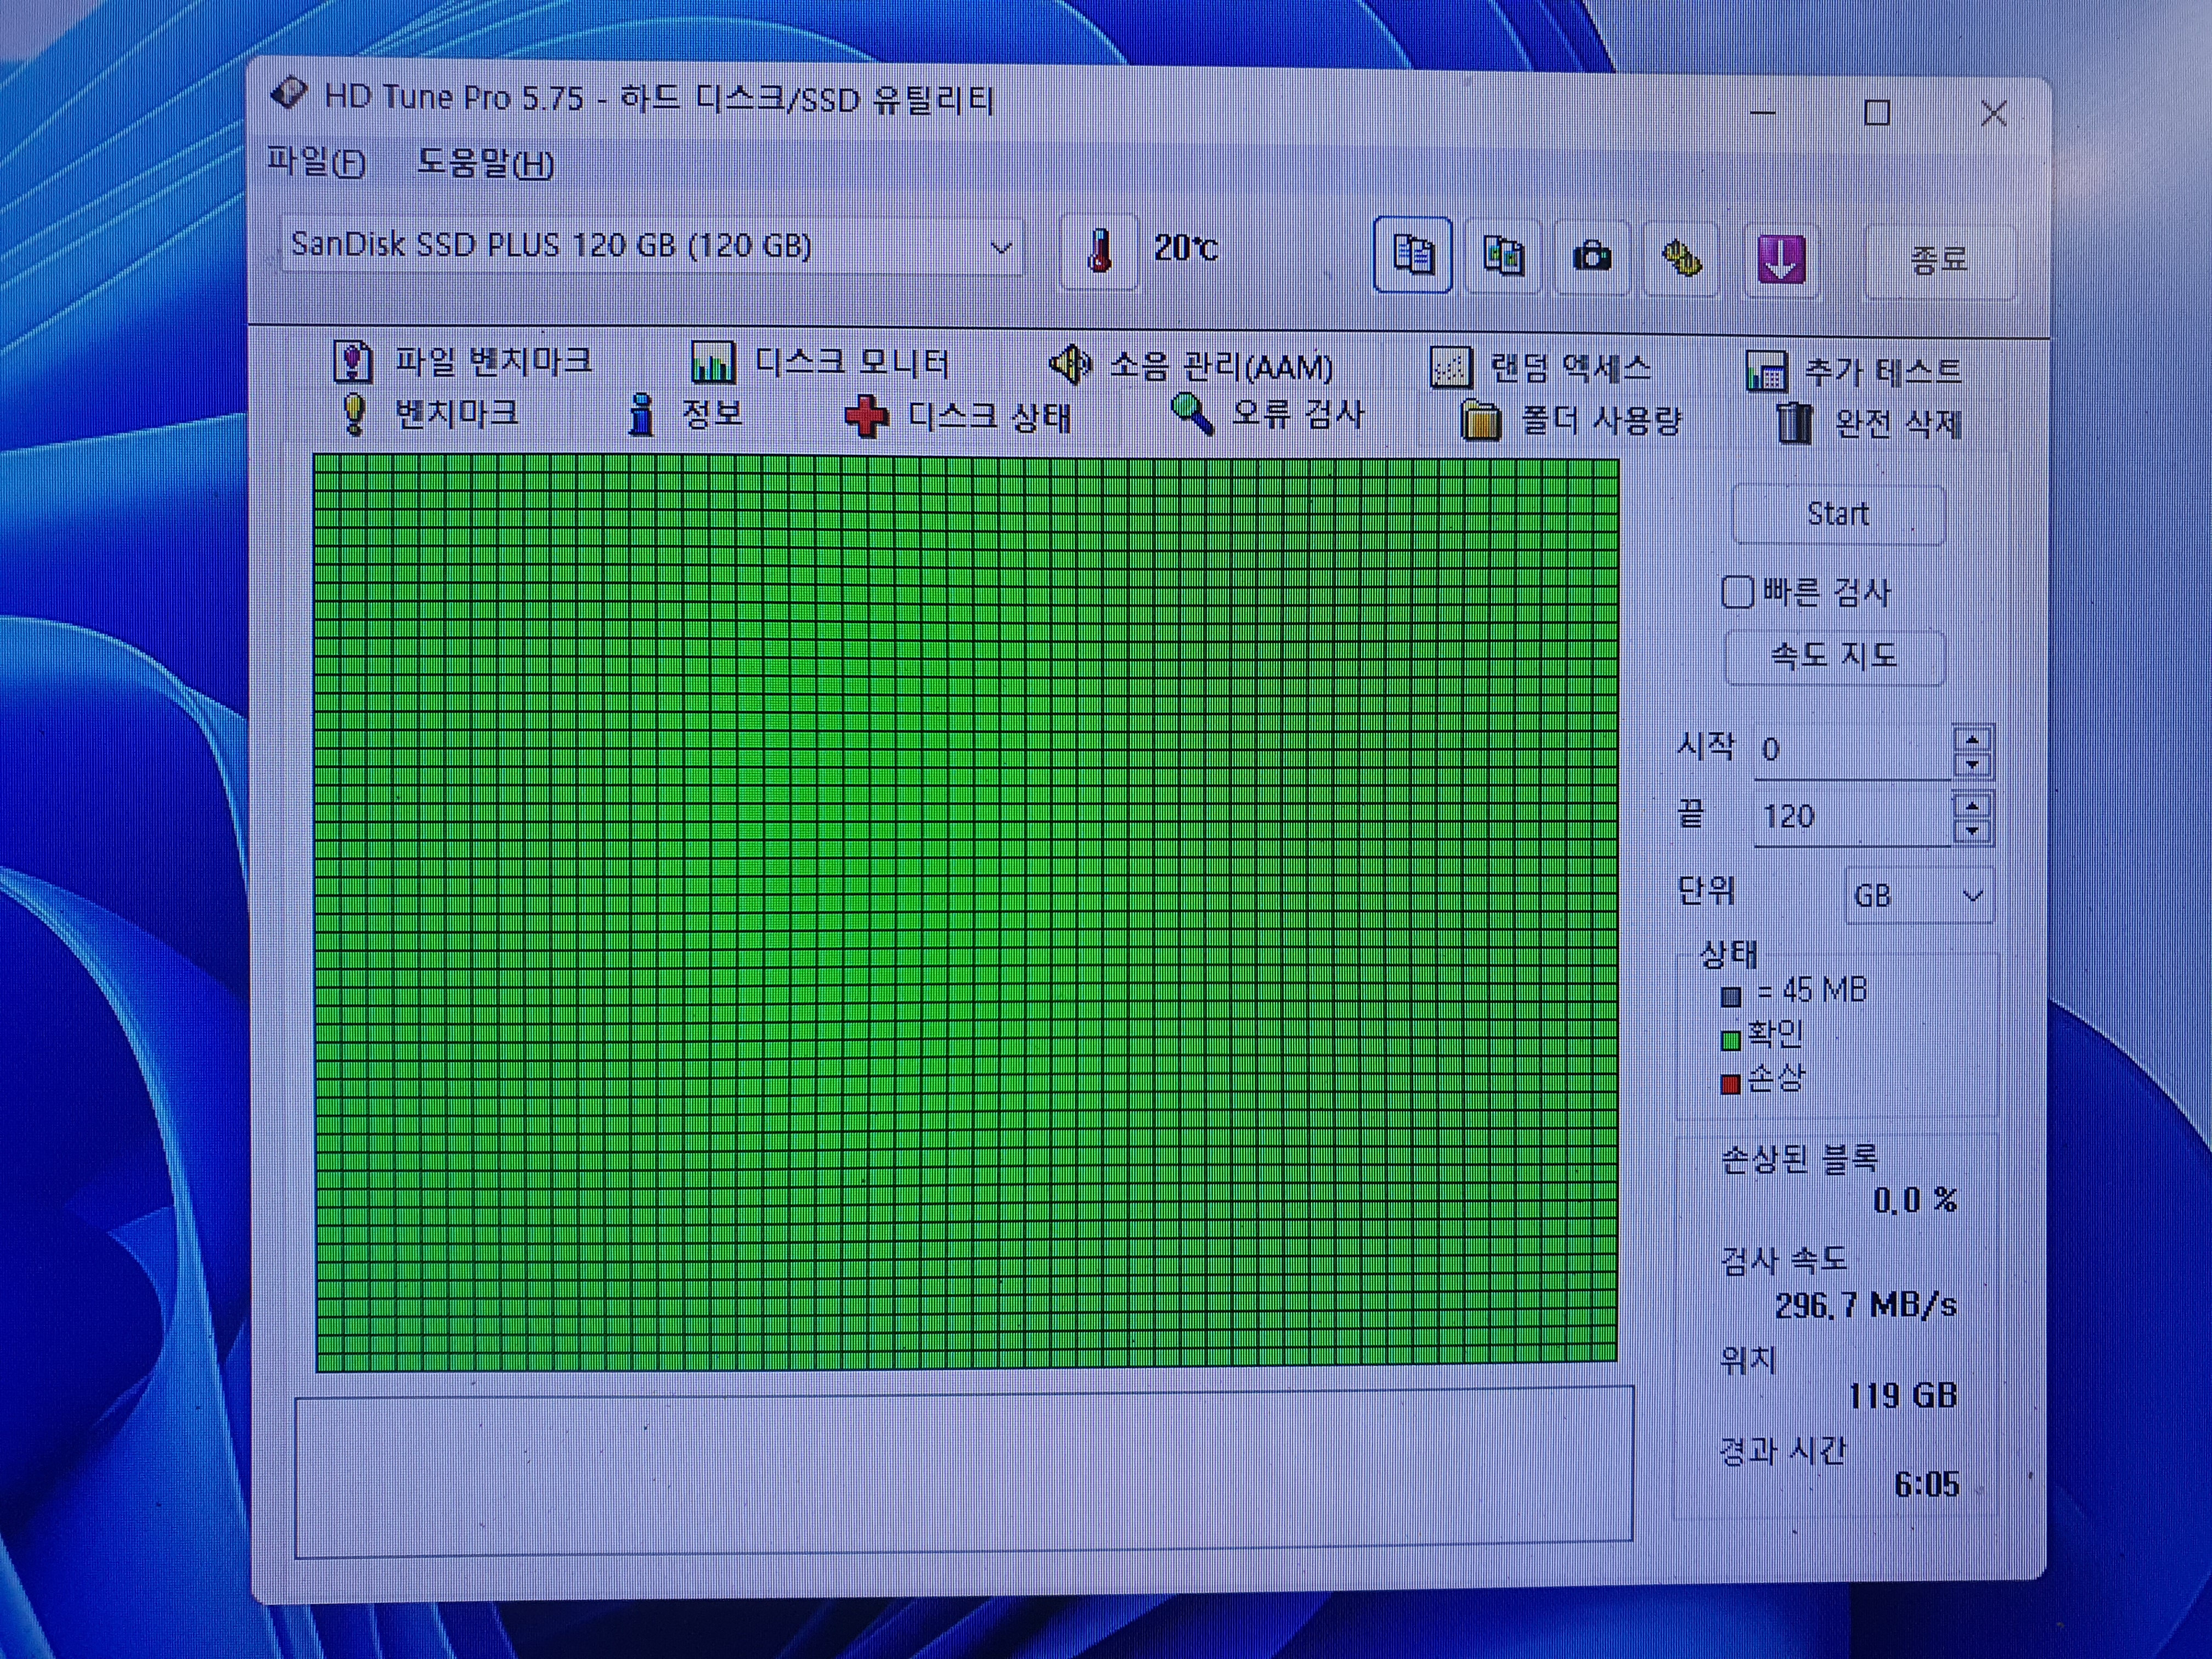The width and height of the screenshot is (2212, 1659).
Task: Click the 시작 value input field
Action: 1852,750
